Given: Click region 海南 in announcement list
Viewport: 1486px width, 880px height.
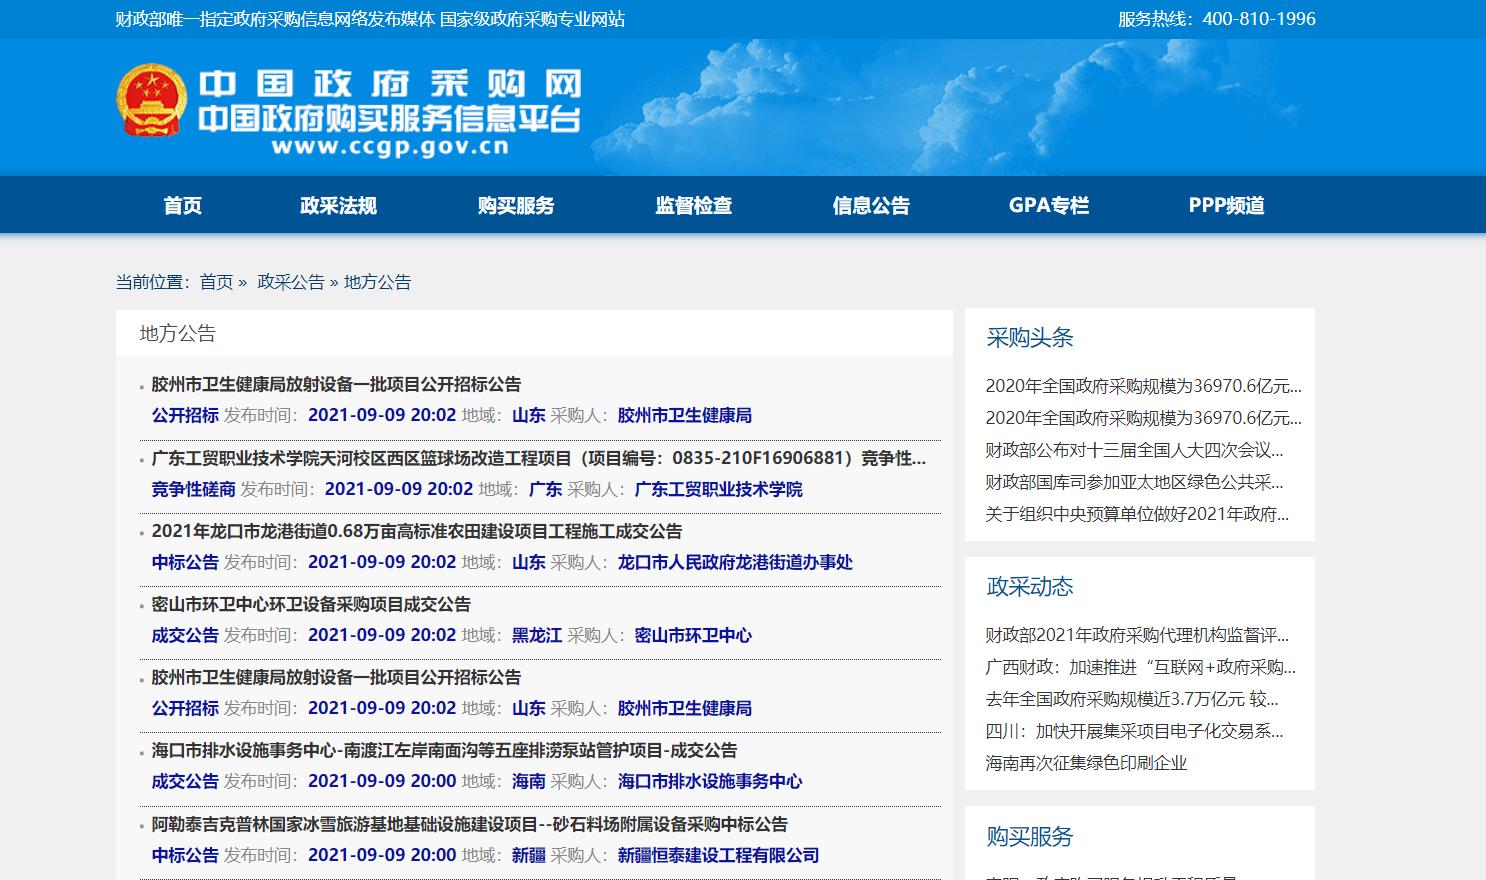Looking at the screenshot, I should click(x=528, y=781).
